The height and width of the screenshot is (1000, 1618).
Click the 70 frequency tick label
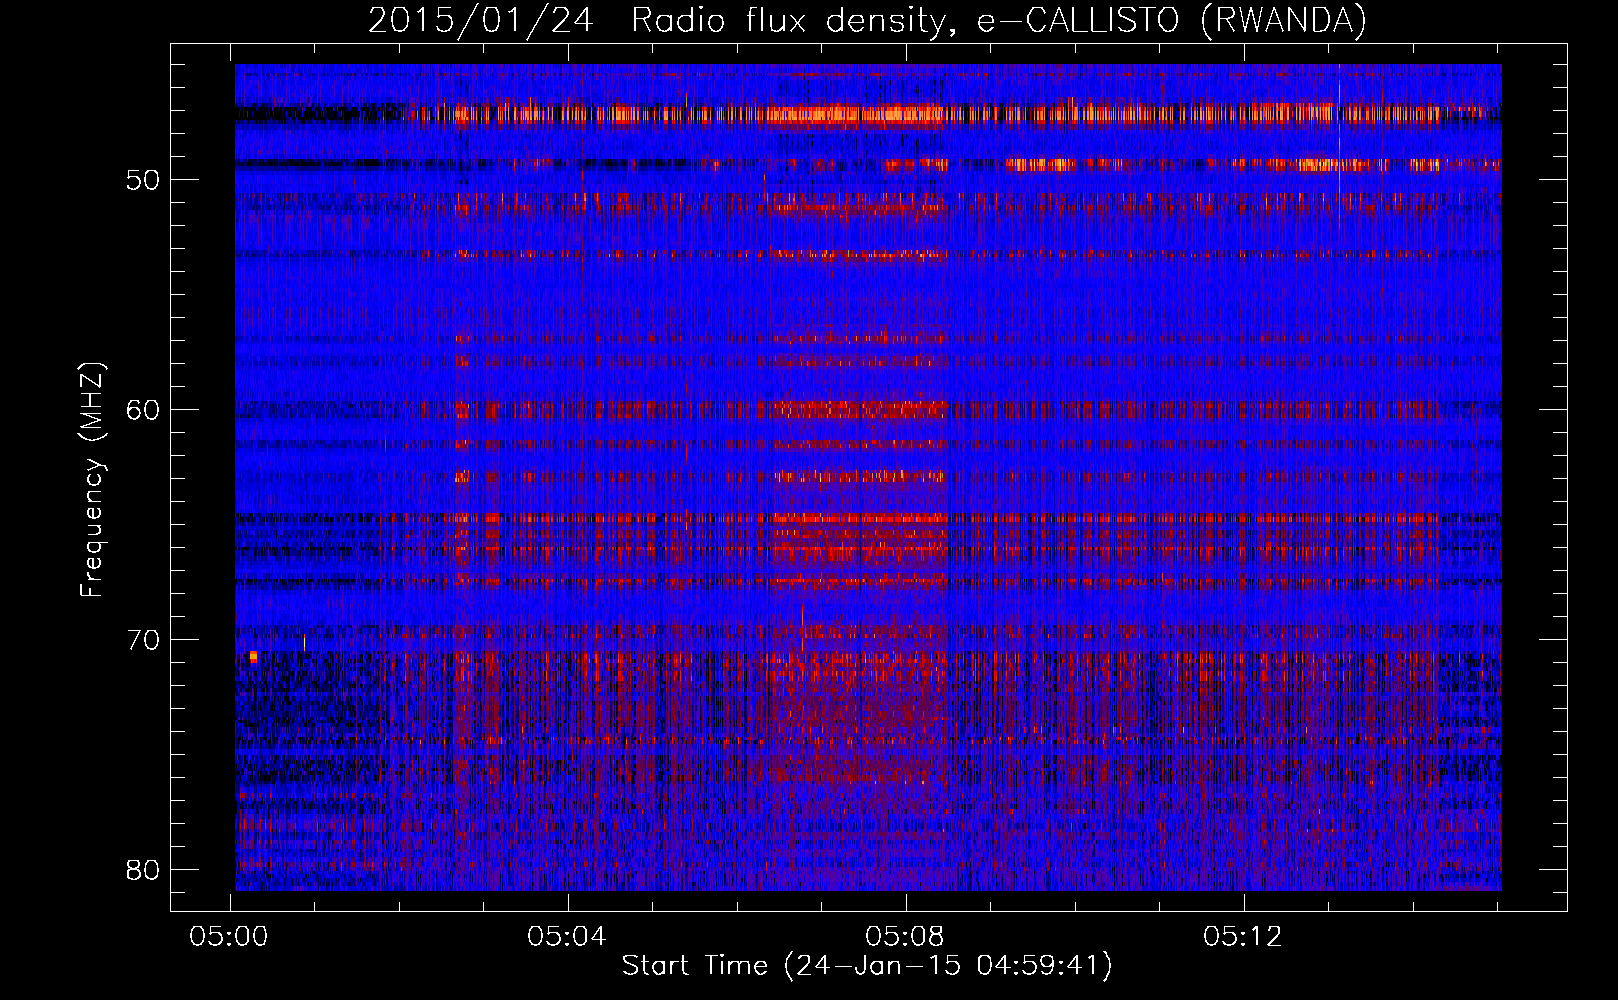(144, 640)
